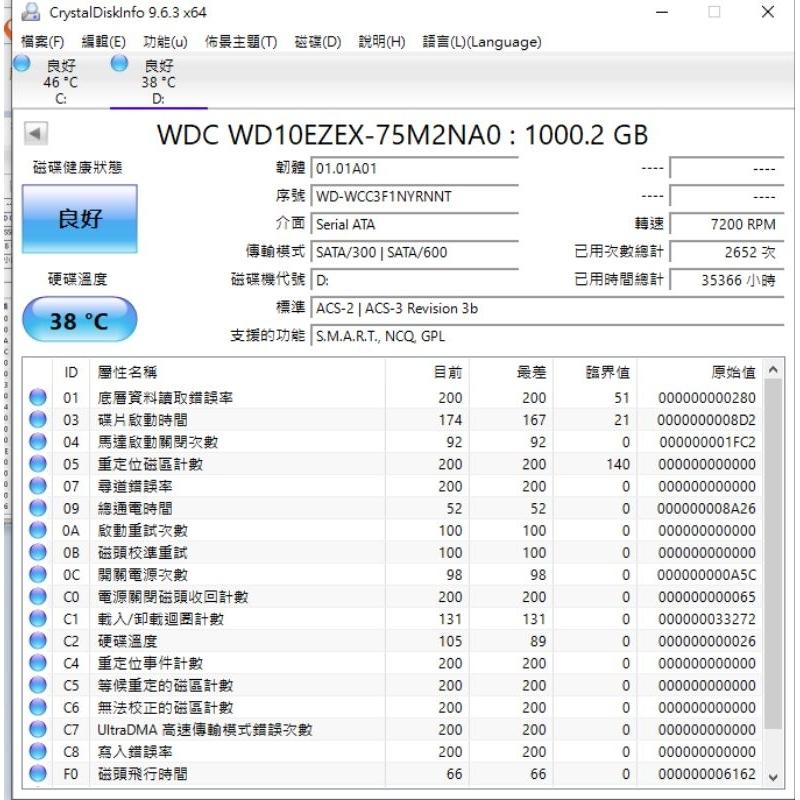Click status circle for attribute C2
The height and width of the screenshot is (800, 800).
pos(38,640)
